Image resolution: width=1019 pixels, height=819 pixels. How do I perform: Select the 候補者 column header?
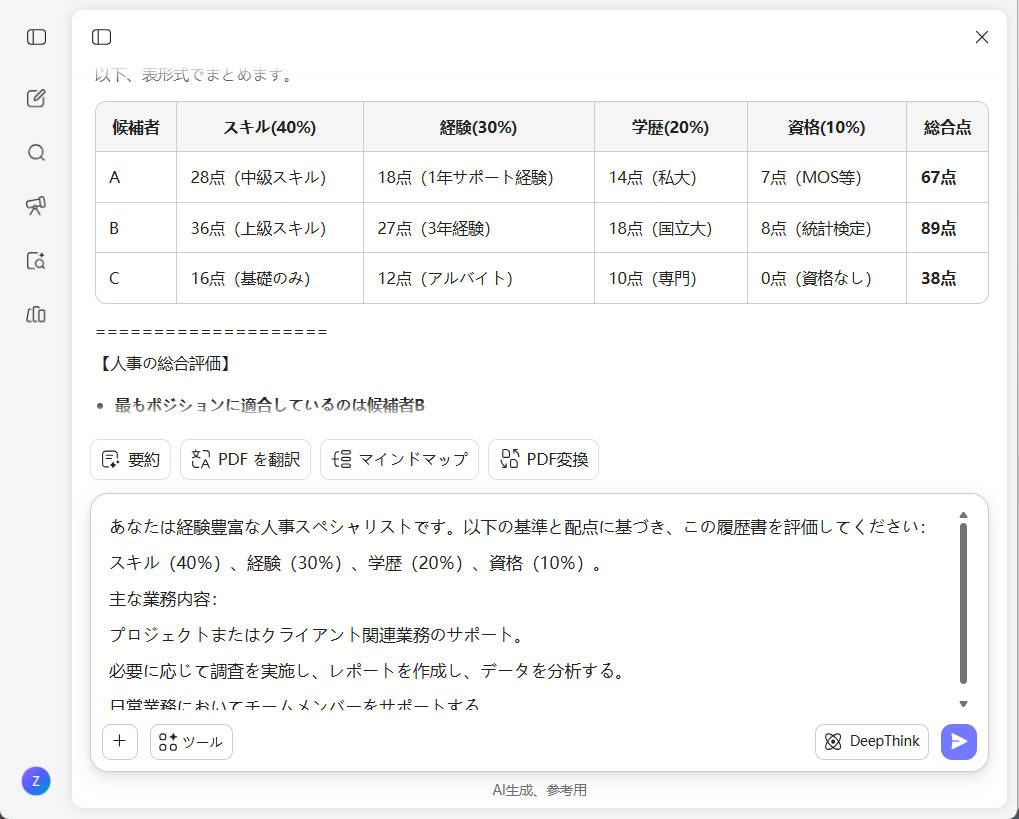[x=136, y=127]
